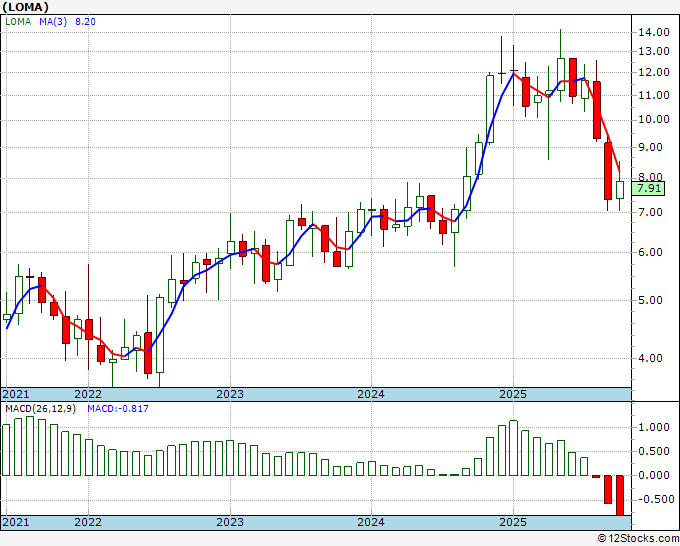Image resolution: width=680 pixels, height=546 pixels.
Task: Click 2025 on the price chart time axis
Action: pyautogui.click(x=513, y=394)
